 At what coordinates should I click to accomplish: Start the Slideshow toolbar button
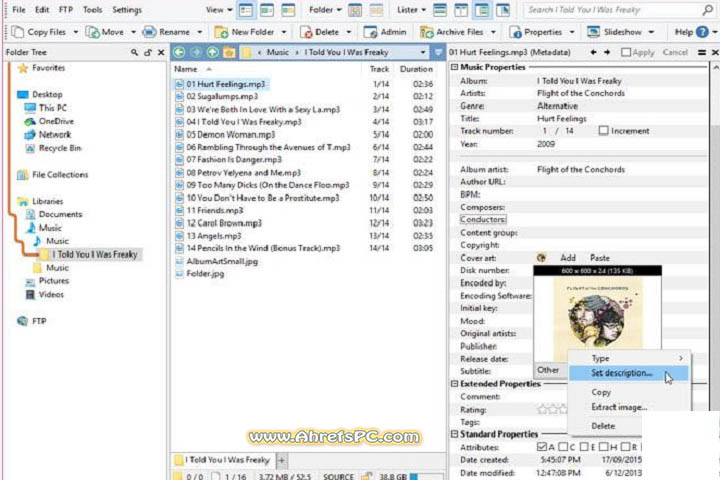point(615,32)
